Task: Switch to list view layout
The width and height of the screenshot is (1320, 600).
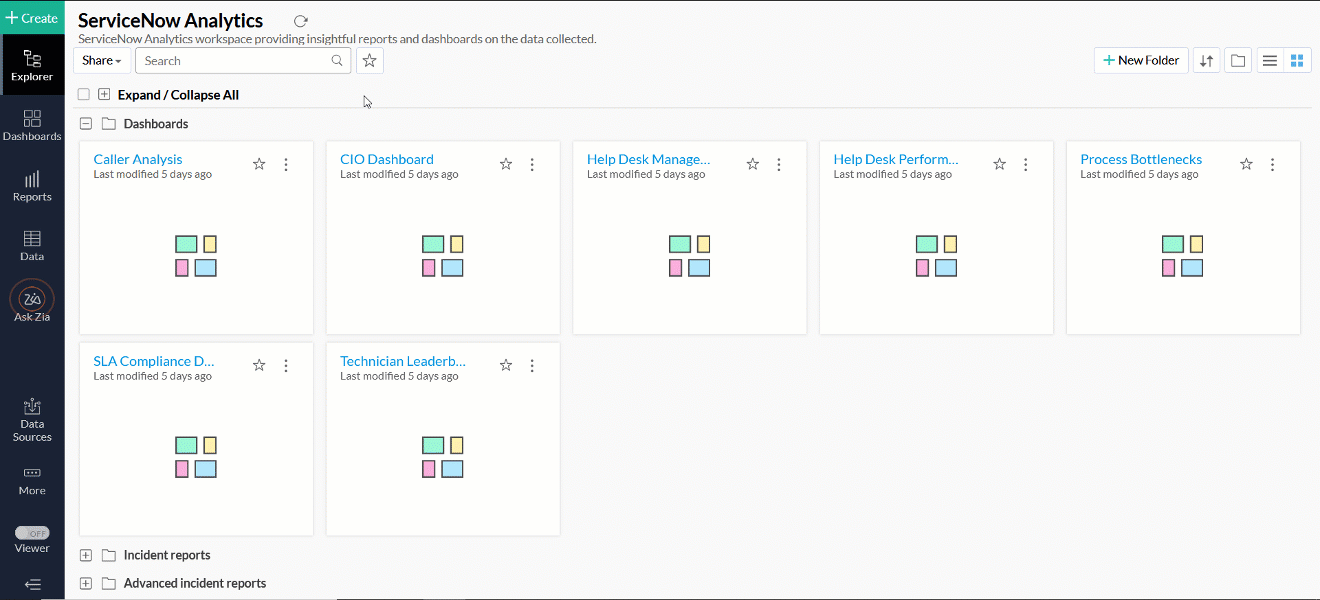Action: click(x=1269, y=60)
